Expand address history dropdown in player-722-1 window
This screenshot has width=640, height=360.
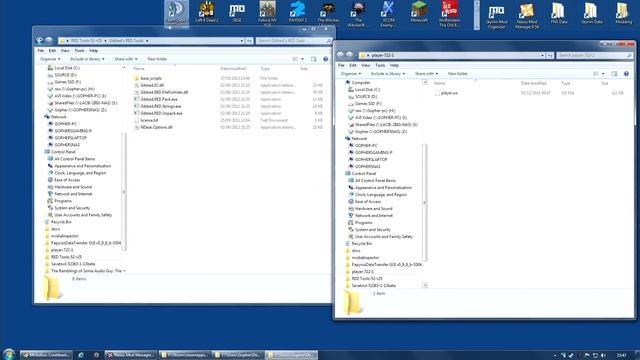pyautogui.click(x=542, y=55)
